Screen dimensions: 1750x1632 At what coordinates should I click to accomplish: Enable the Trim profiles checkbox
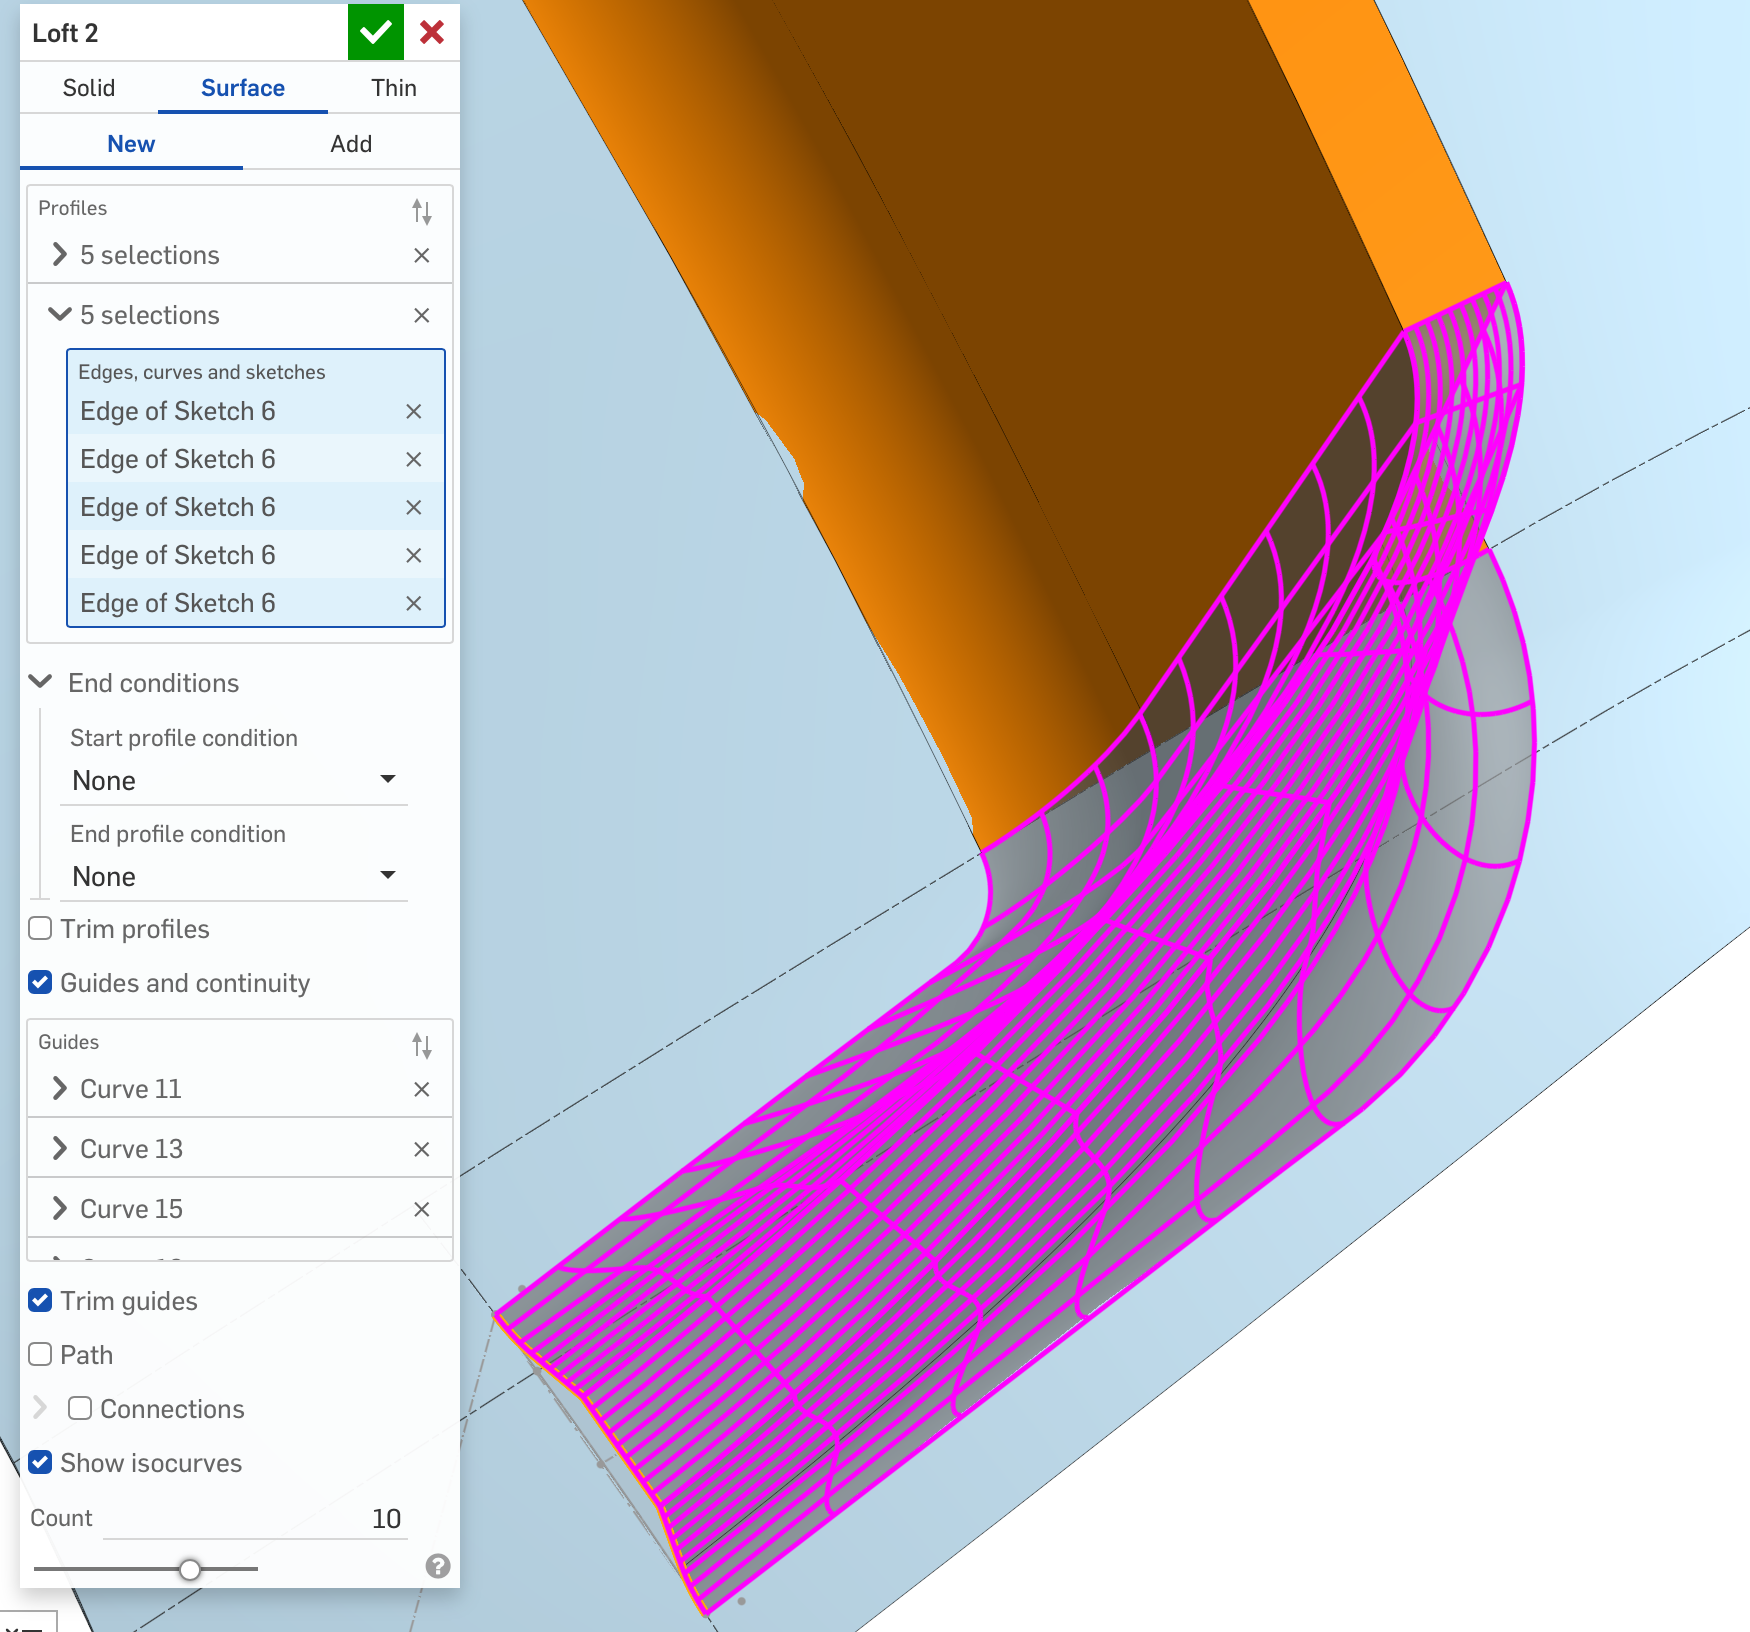coord(41,928)
